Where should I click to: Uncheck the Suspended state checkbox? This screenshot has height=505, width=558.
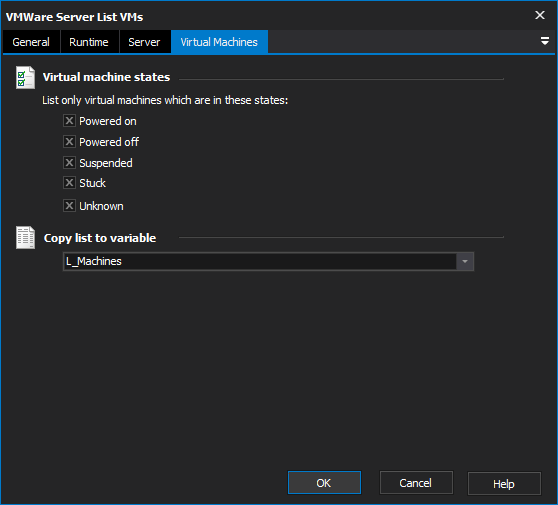pos(69,163)
